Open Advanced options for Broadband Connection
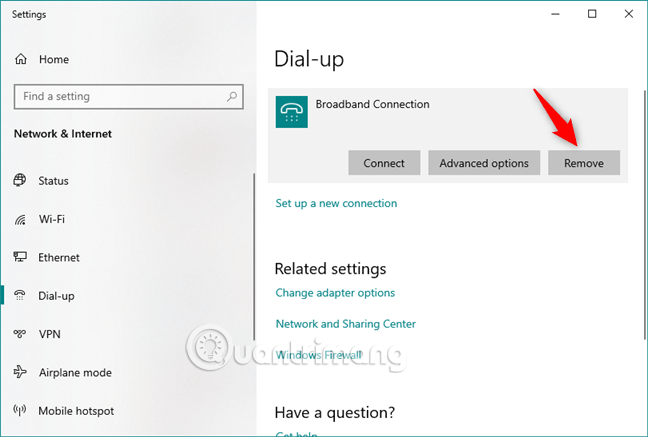Screen dimensions: 648x437 tap(484, 163)
